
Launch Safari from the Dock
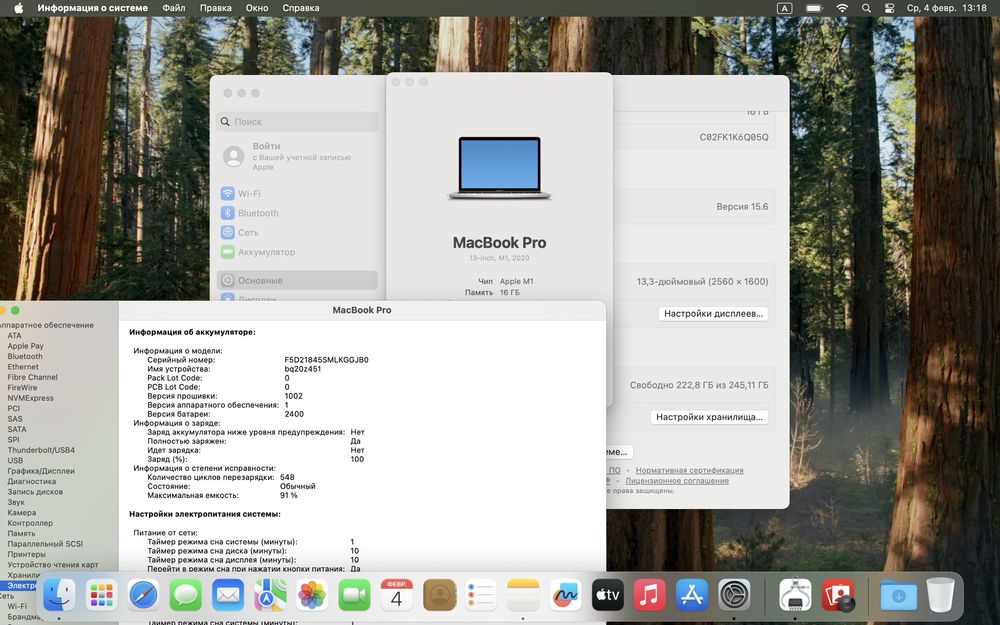tap(143, 596)
